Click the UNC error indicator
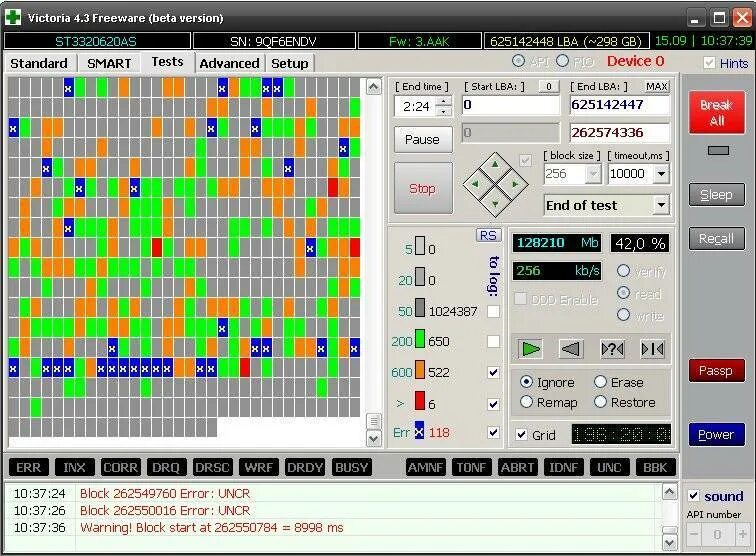The height and width of the screenshot is (556, 756). (x=609, y=467)
